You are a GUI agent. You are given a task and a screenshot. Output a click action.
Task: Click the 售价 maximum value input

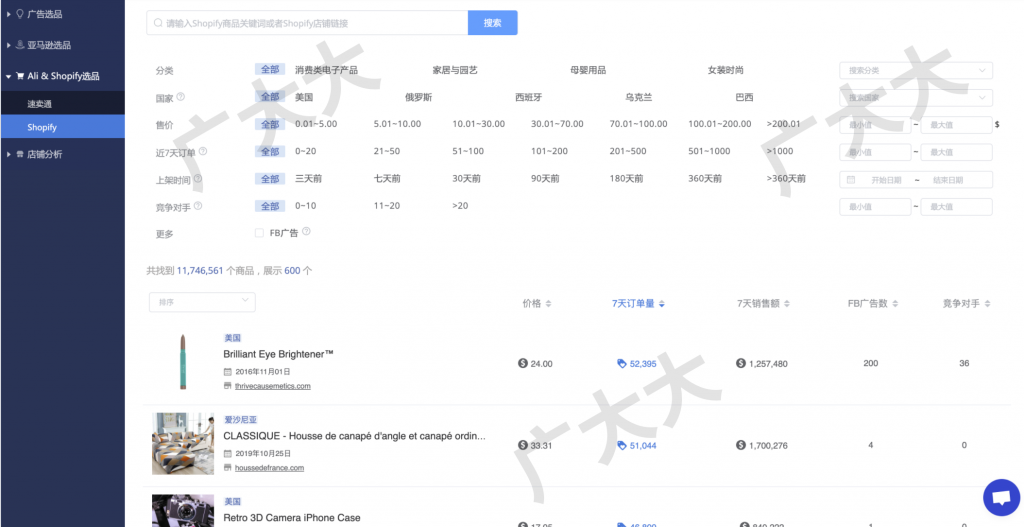tap(957, 125)
